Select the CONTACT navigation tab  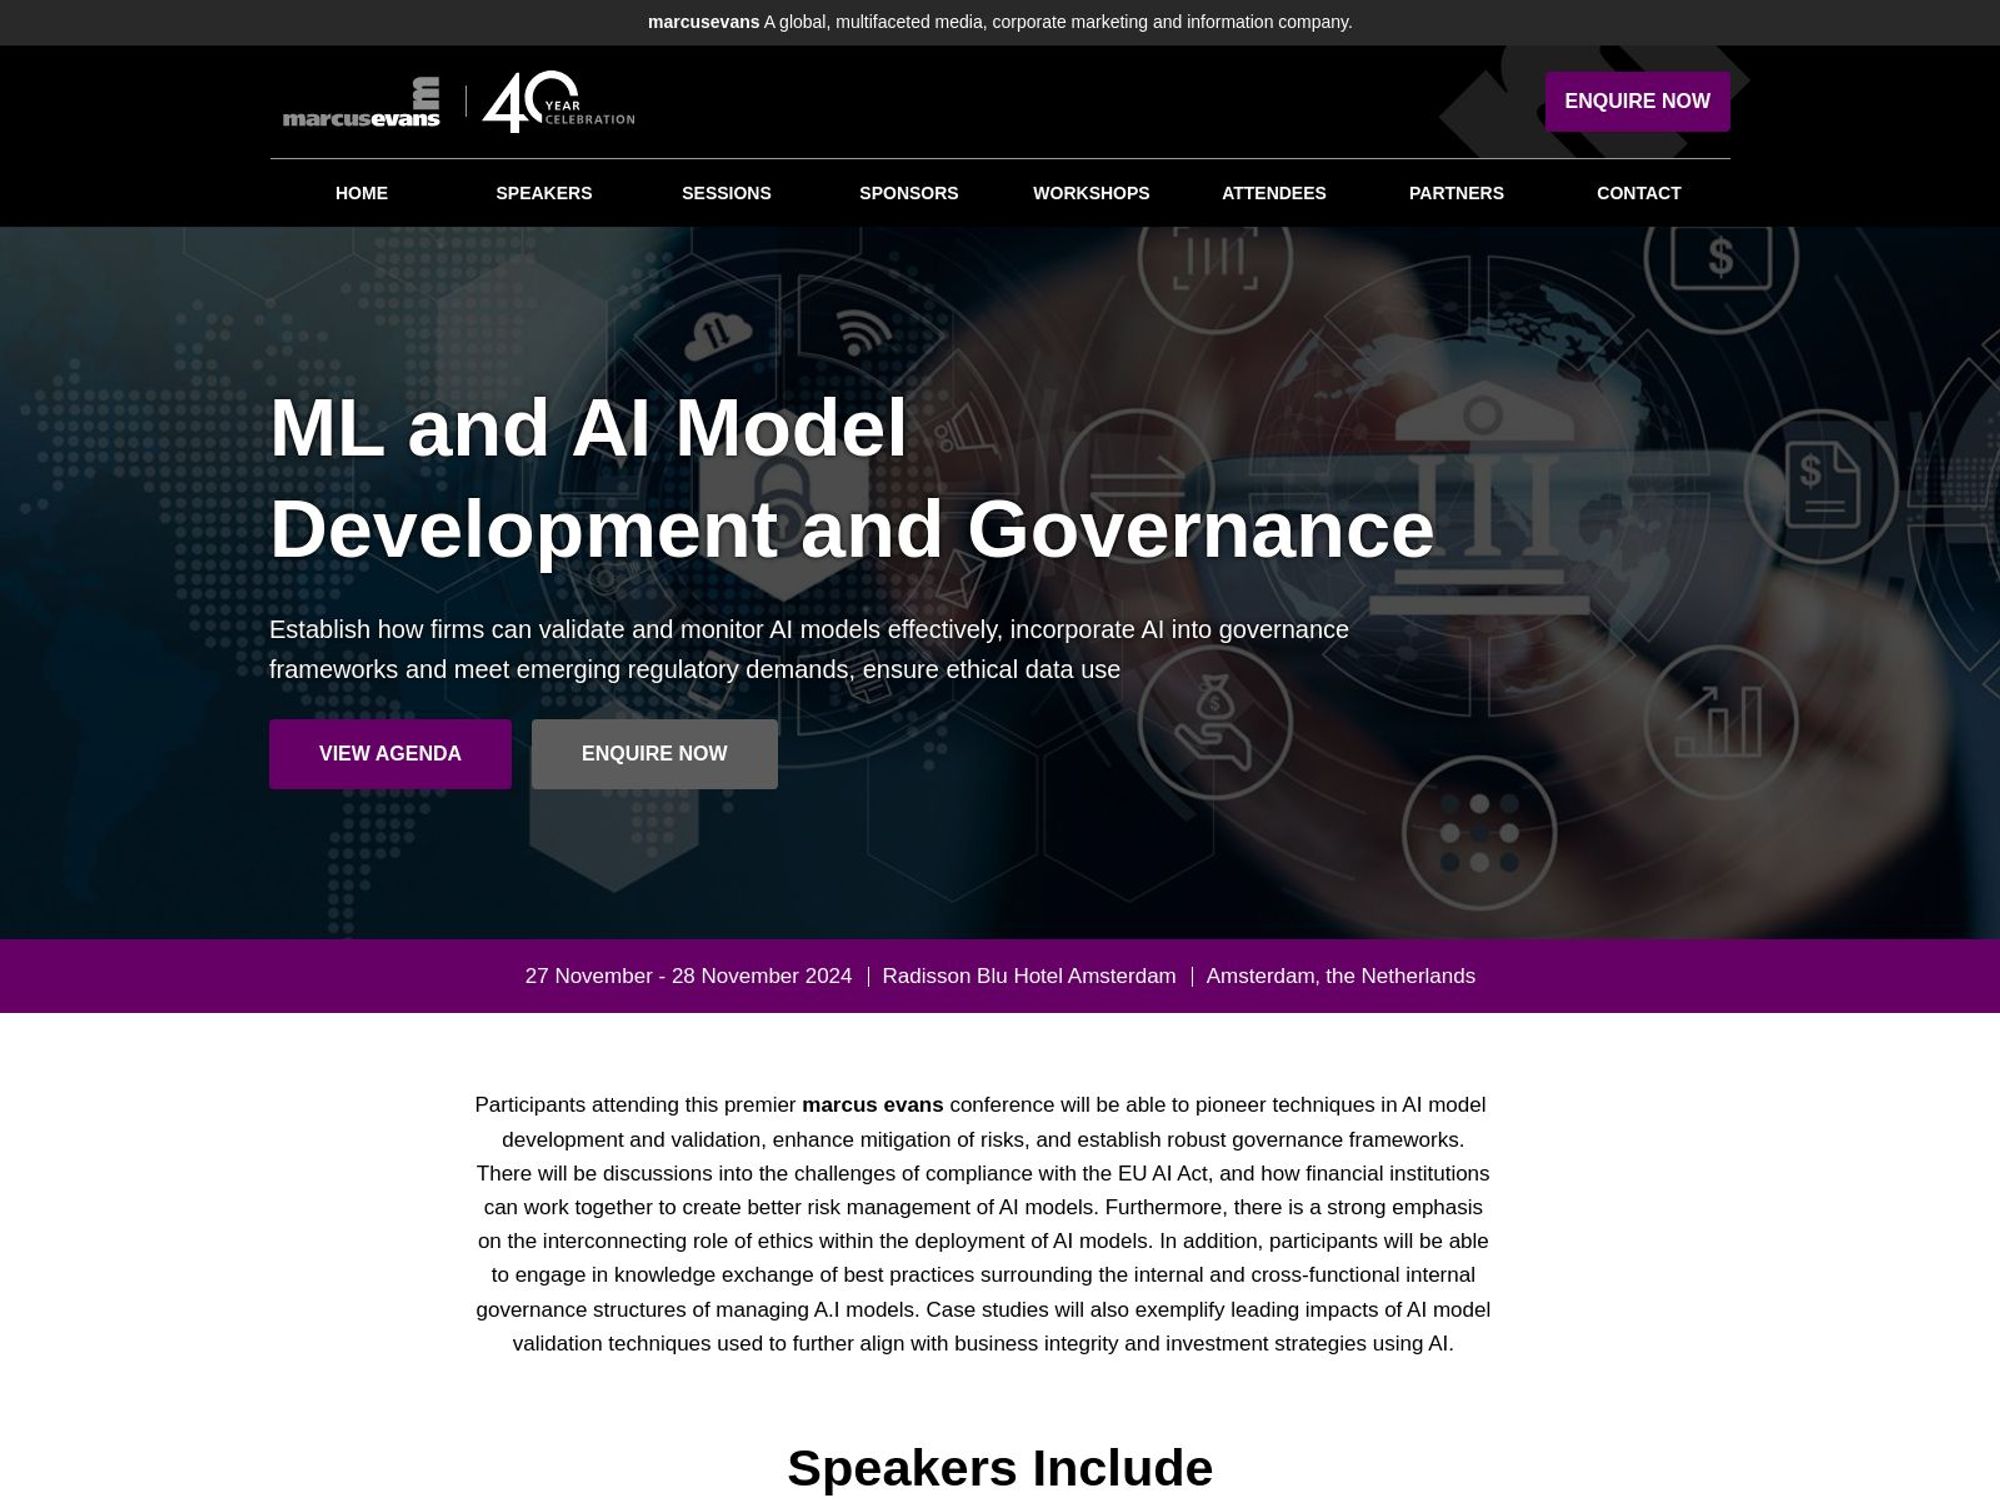pyautogui.click(x=1638, y=192)
